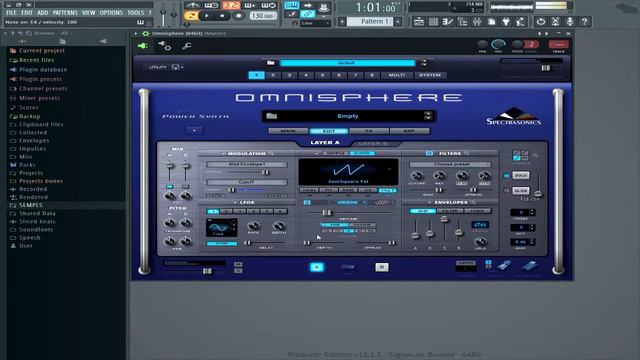This screenshot has height=360, width=640.
Task: Select Layer B button at bottom
Action: click(382, 267)
